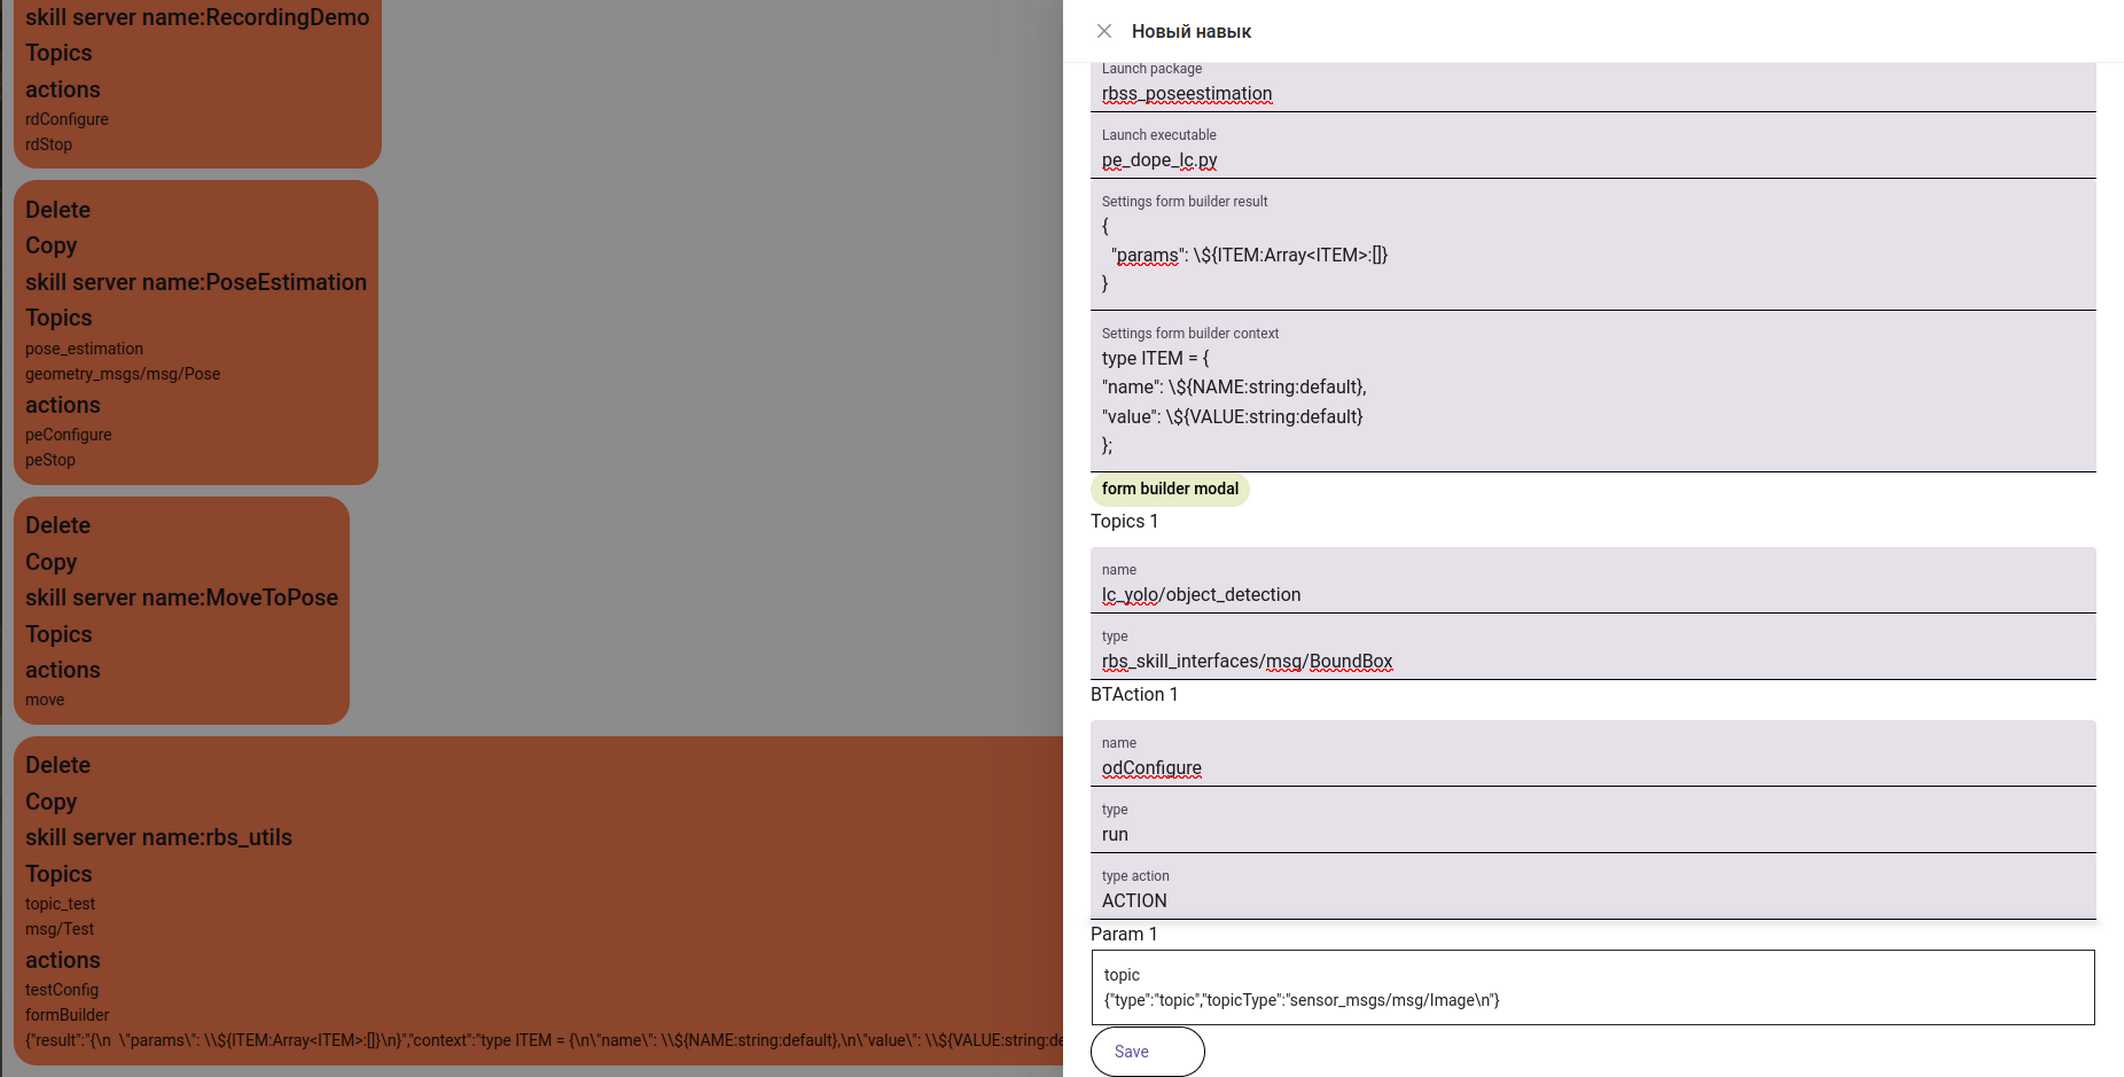The width and height of the screenshot is (2124, 1077).
Task: Edit the Settings form builder result textarea
Action: click(1591, 255)
